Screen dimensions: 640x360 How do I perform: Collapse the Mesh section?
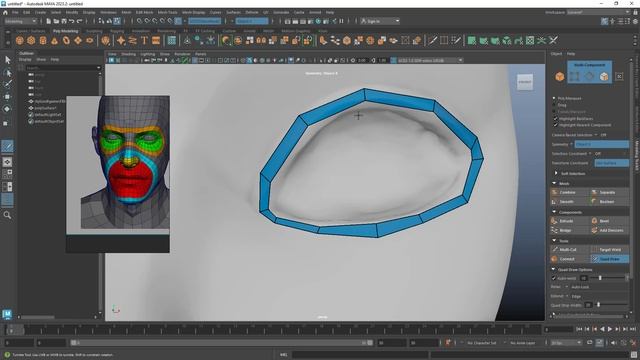tap(554, 183)
